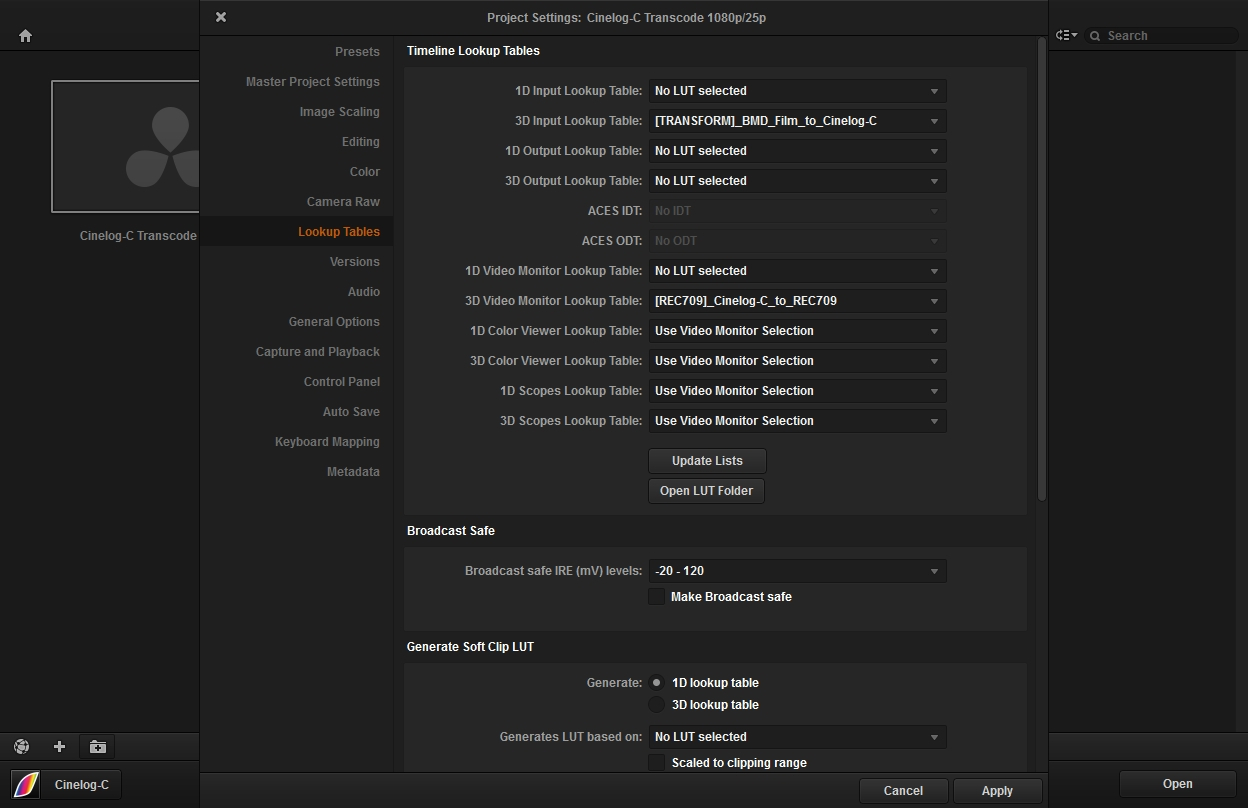This screenshot has height=808, width=1248.
Task: Open Broadcast safe IRE levels dropdown
Action: pyautogui.click(x=797, y=571)
